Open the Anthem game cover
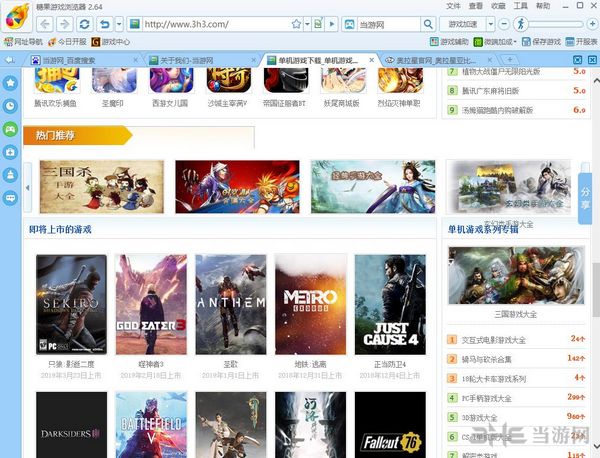This screenshot has height=458, width=600. (x=231, y=305)
